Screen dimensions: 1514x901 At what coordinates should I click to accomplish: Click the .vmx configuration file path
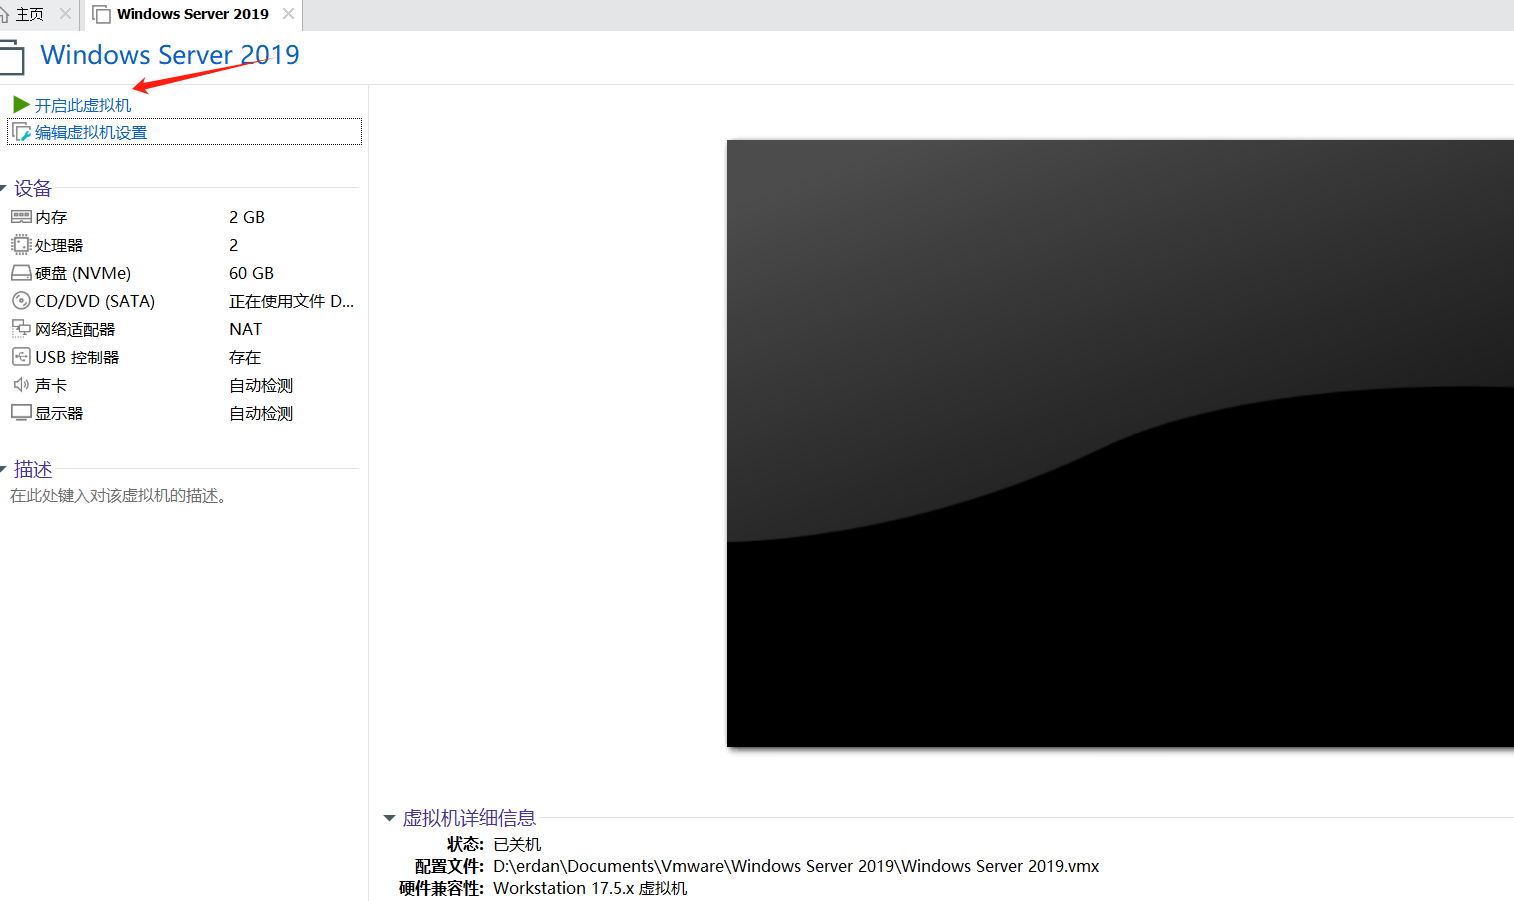click(x=796, y=866)
